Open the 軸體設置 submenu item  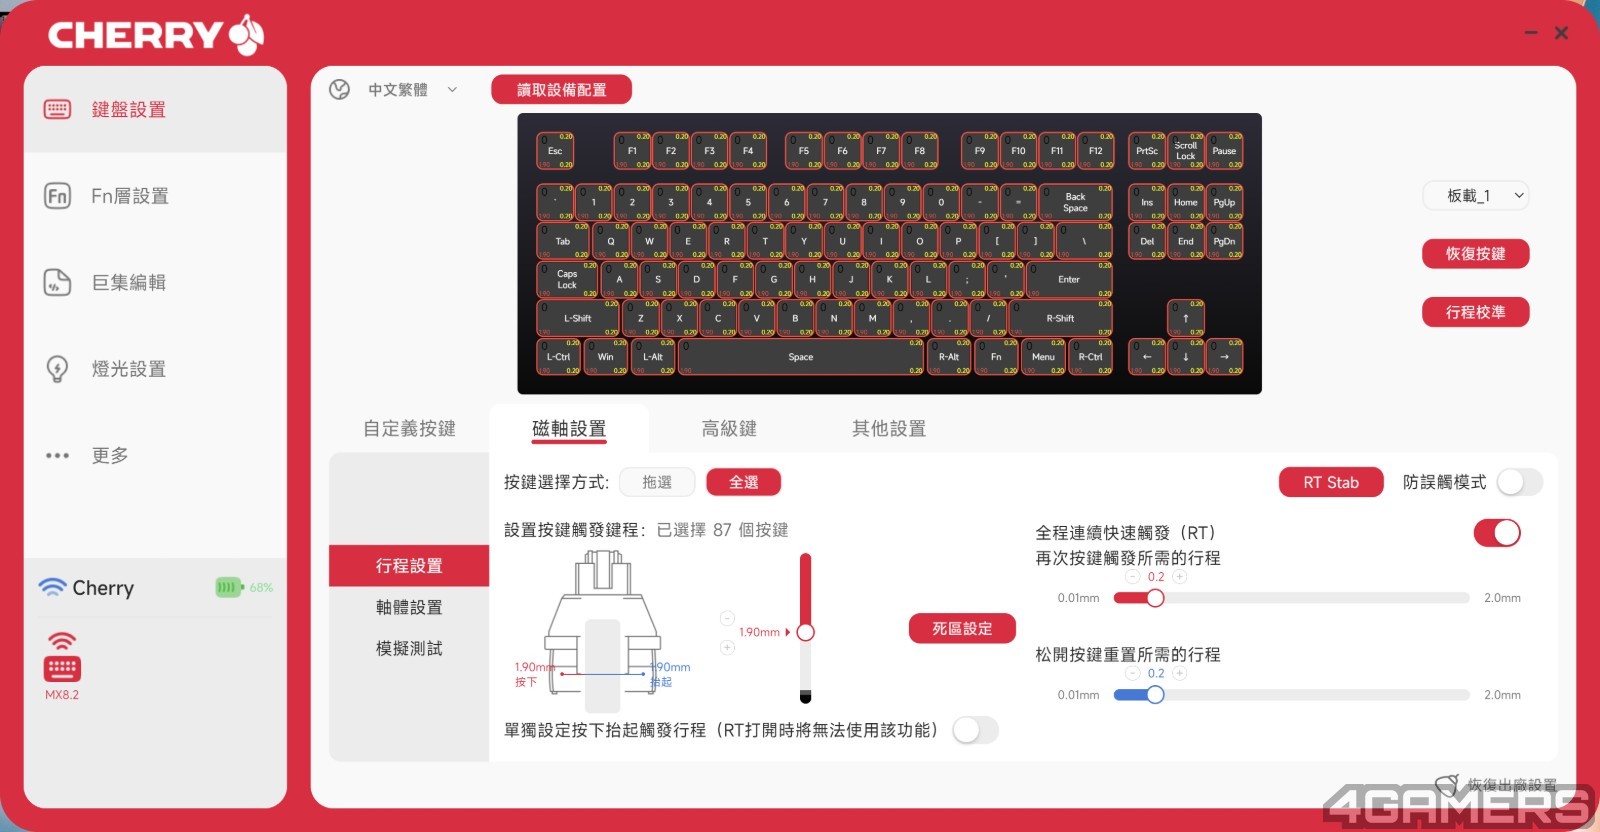click(x=409, y=607)
